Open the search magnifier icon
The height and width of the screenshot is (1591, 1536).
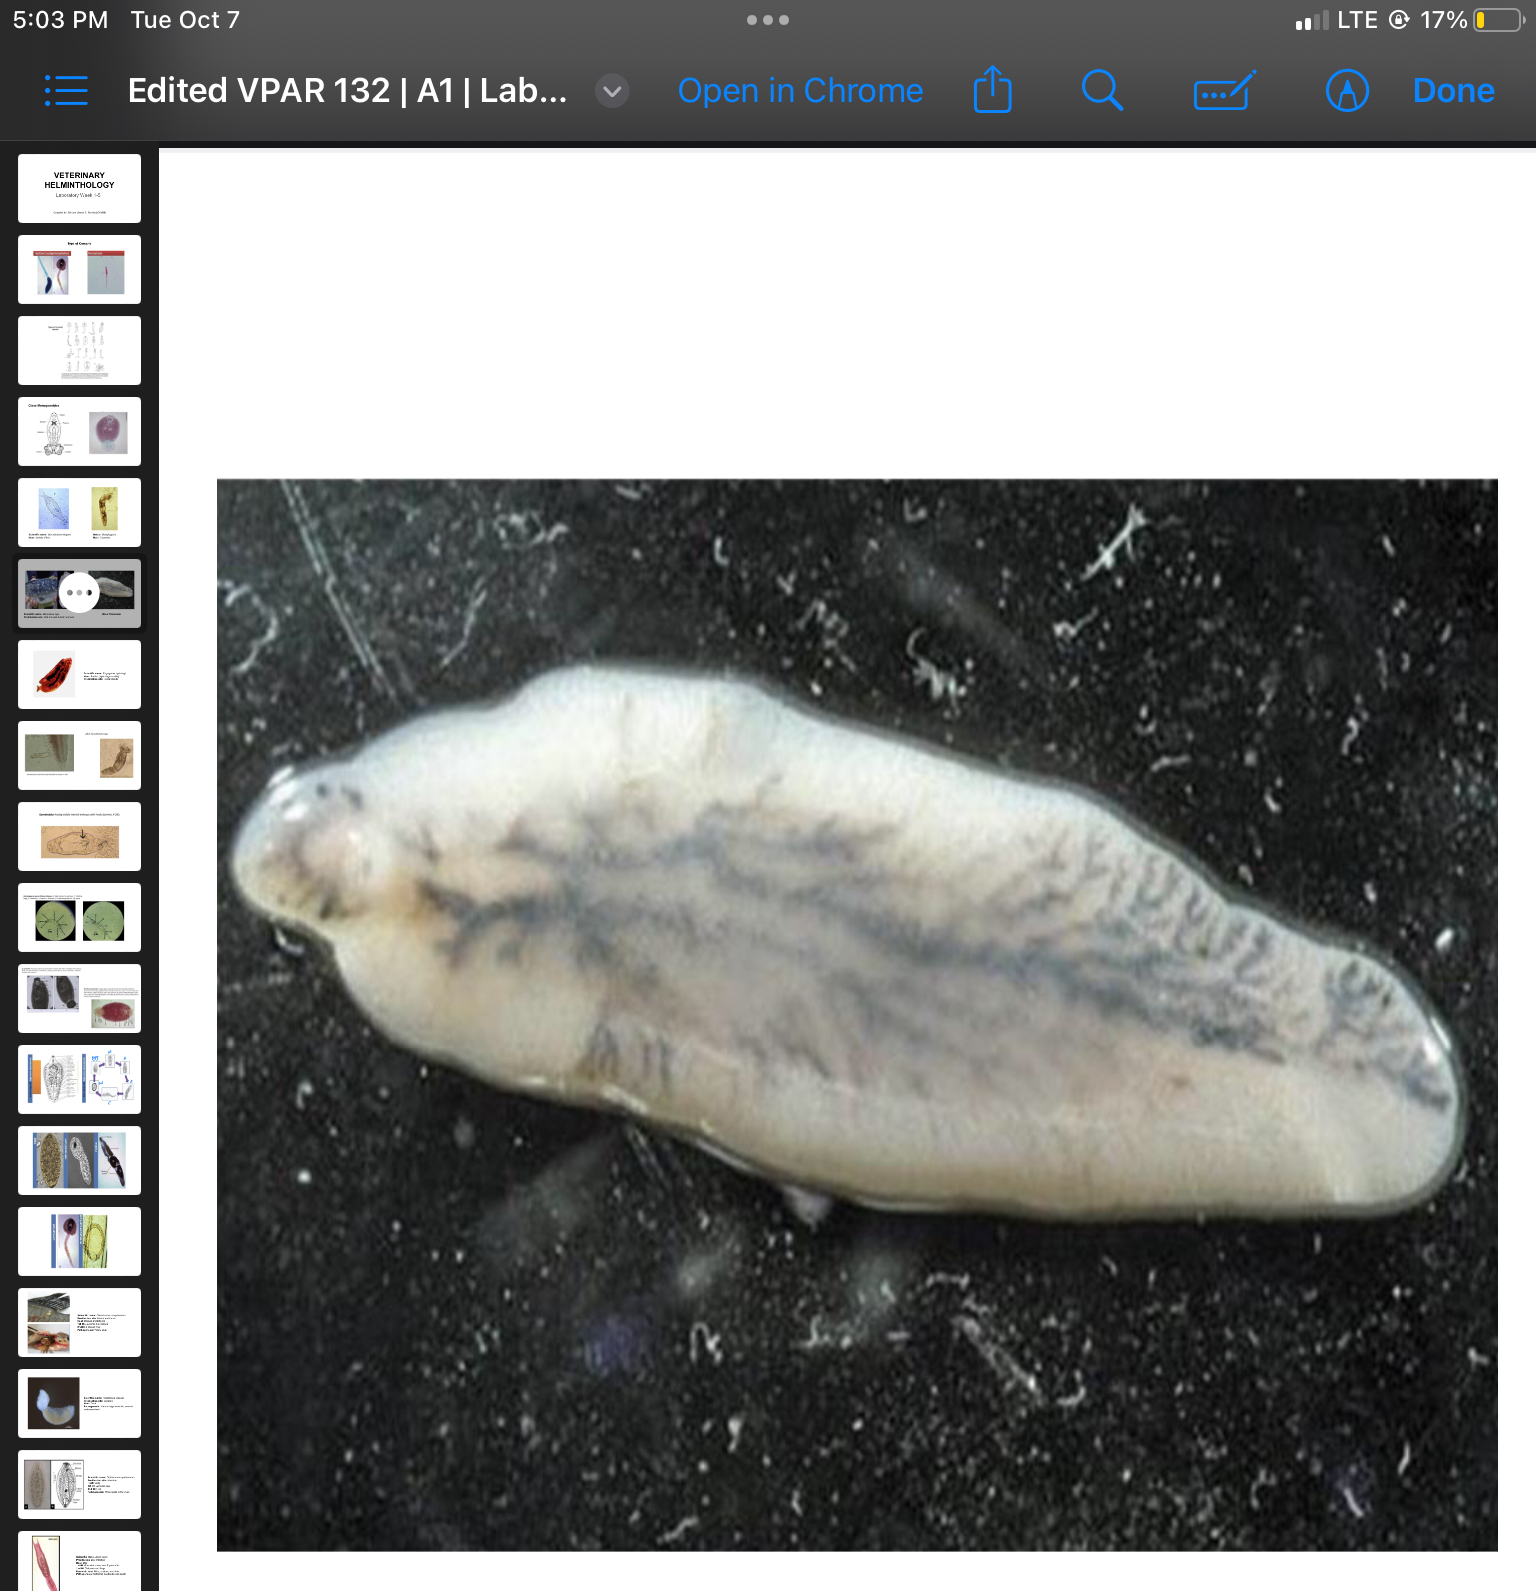1101,91
